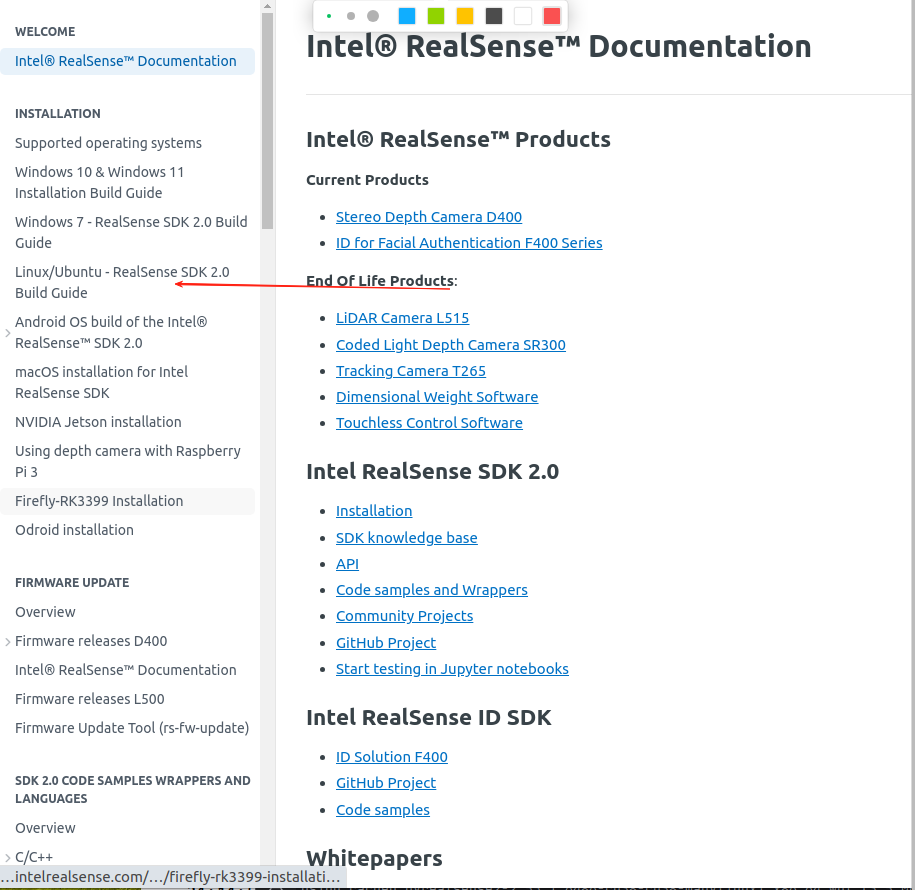Screen dimensions: 915x890
Task: Pick the green annotation color
Action: click(436, 16)
